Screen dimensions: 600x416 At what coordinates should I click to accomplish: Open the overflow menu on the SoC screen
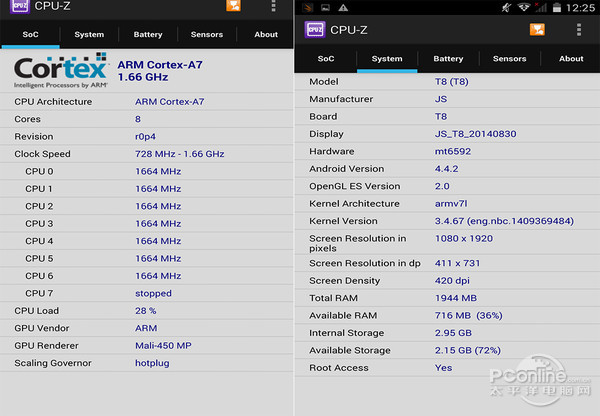pos(274,6)
